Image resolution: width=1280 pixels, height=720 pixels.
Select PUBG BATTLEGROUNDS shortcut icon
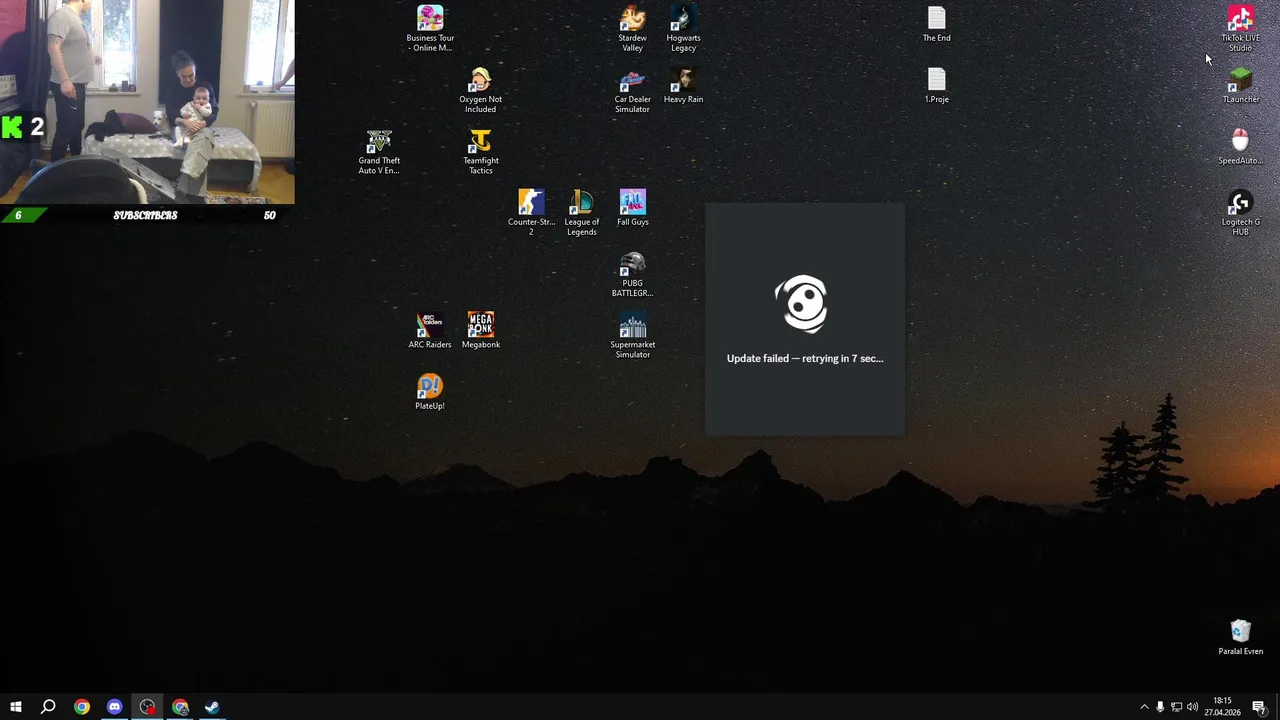[x=632, y=274]
